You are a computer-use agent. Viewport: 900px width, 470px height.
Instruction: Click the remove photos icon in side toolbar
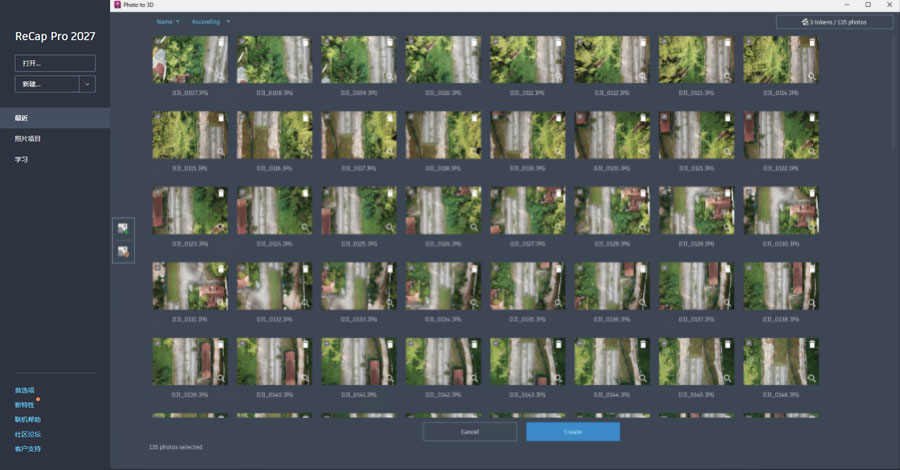(x=123, y=251)
